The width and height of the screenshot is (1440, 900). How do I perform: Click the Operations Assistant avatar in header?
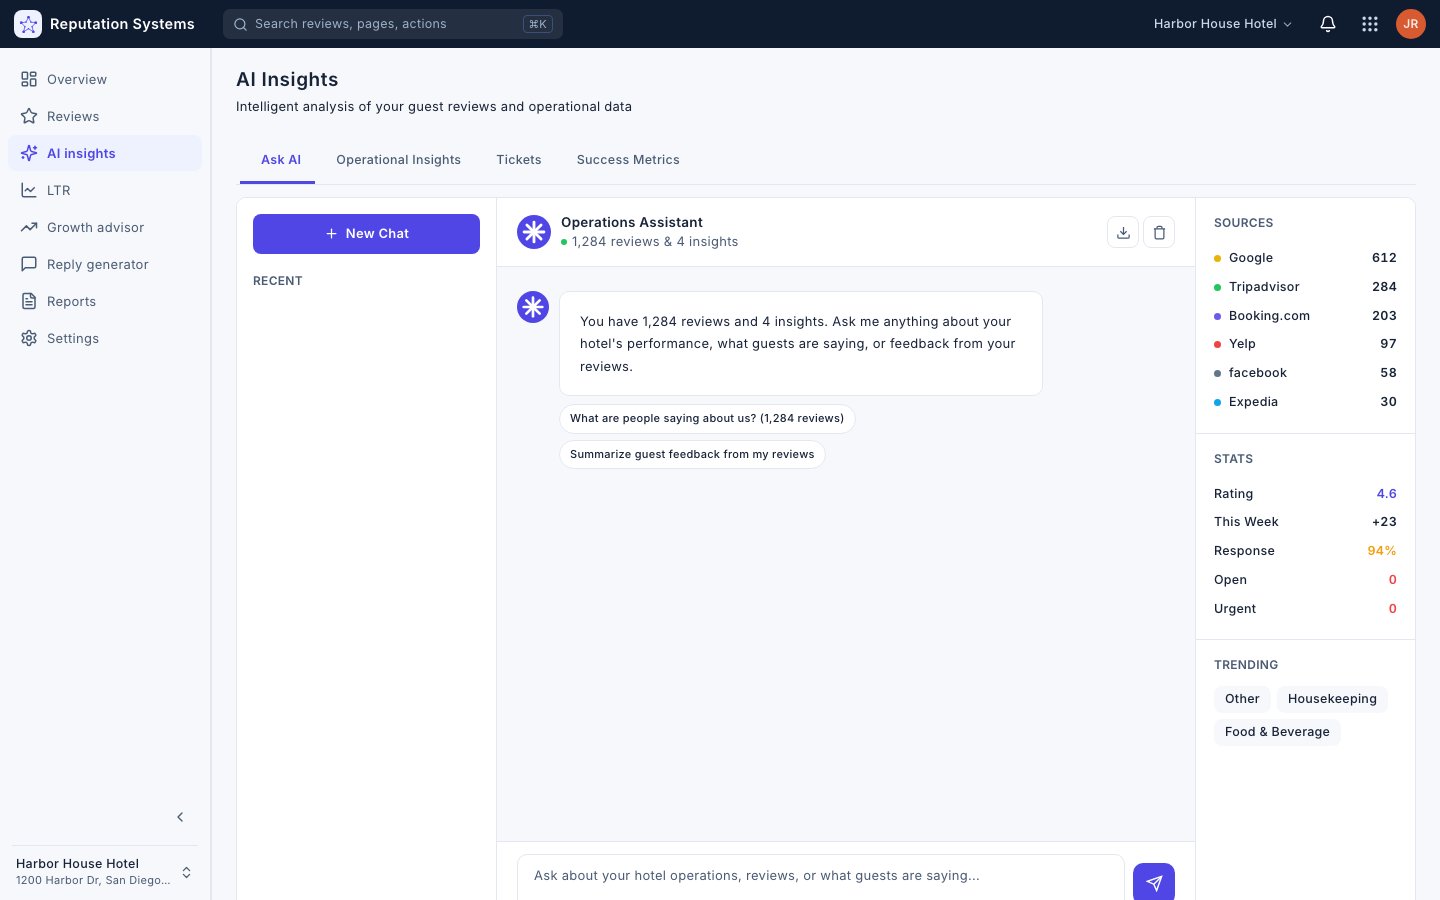click(534, 232)
